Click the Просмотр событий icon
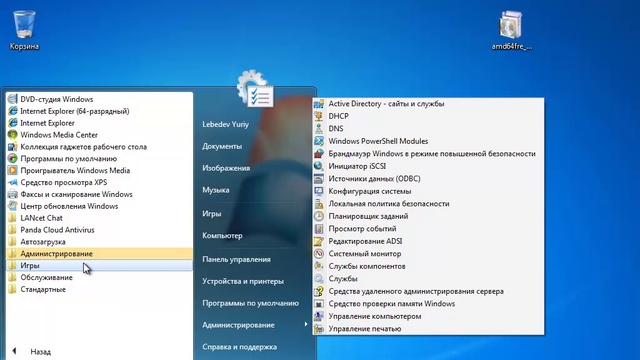The height and width of the screenshot is (360, 640). [319, 229]
